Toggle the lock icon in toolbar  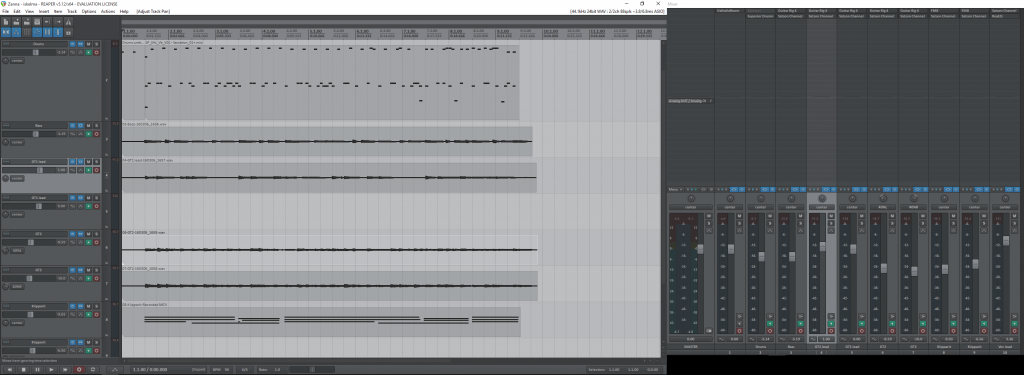[x=69, y=32]
